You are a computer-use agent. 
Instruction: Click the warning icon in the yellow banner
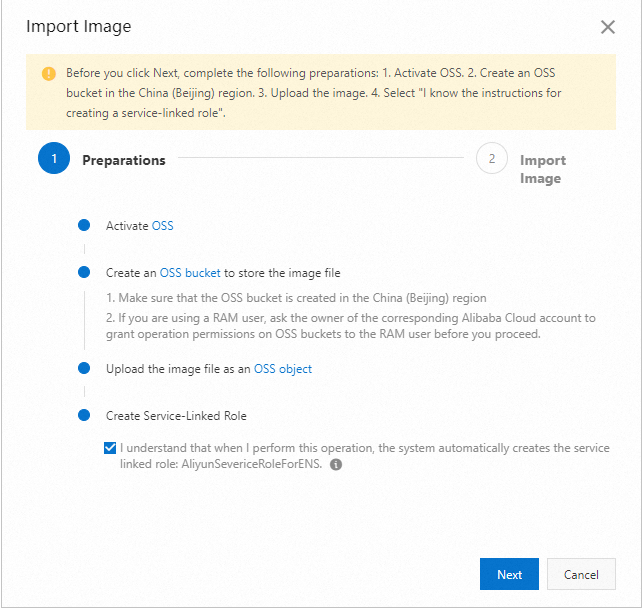point(49,74)
